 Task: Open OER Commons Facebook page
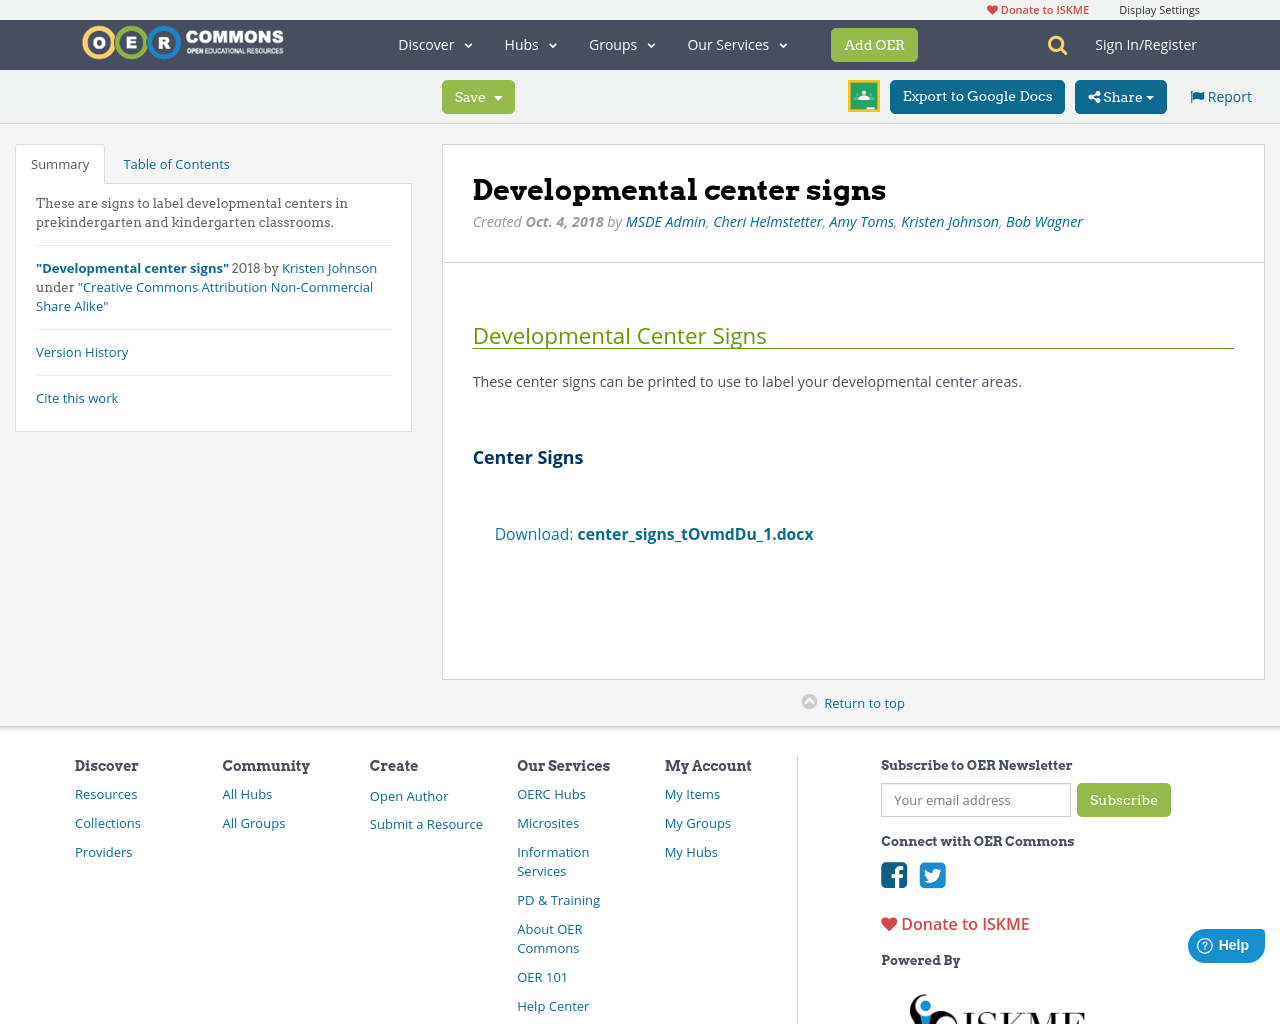tap(893, 875)
